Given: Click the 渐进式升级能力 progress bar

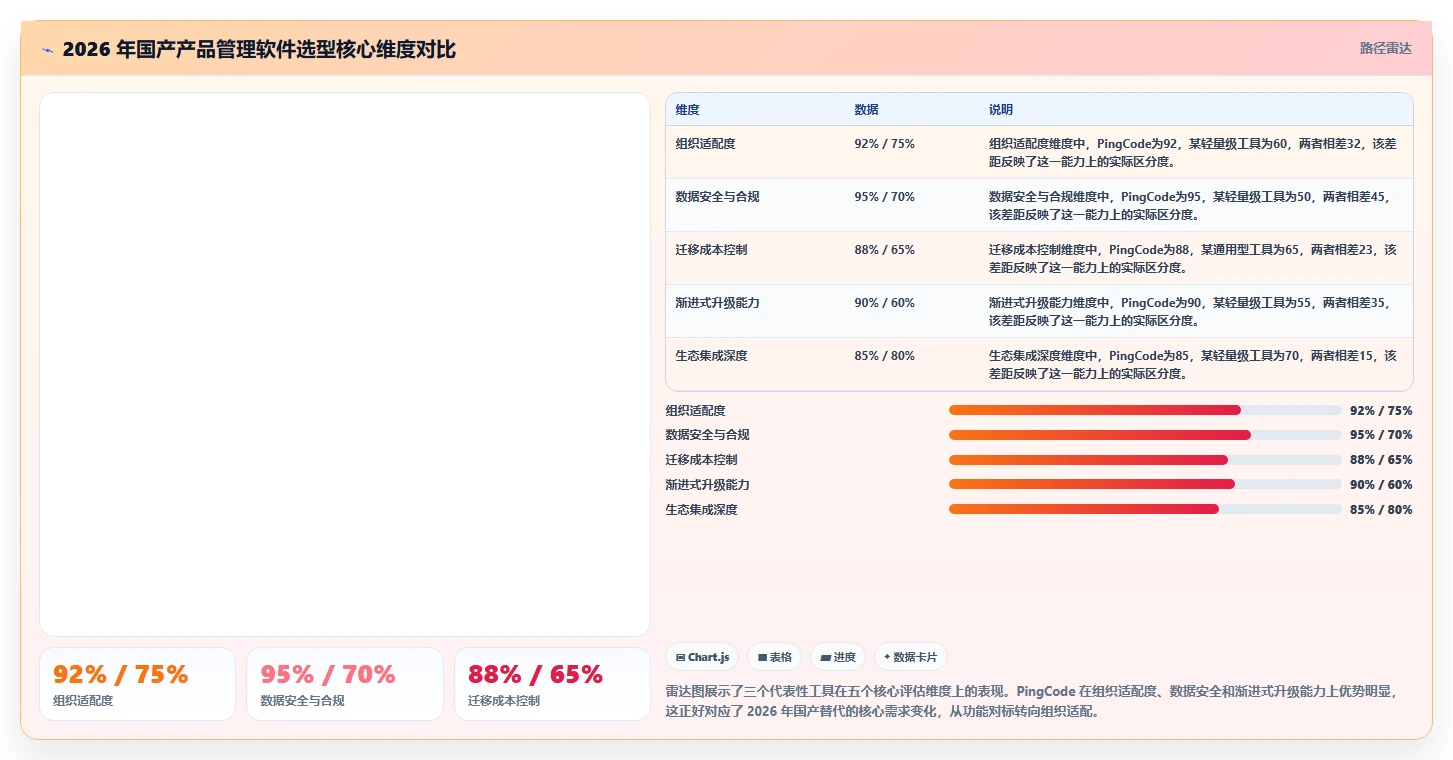Looking at the screenshot, I should pyautogui.click(x=1145, y=484).
